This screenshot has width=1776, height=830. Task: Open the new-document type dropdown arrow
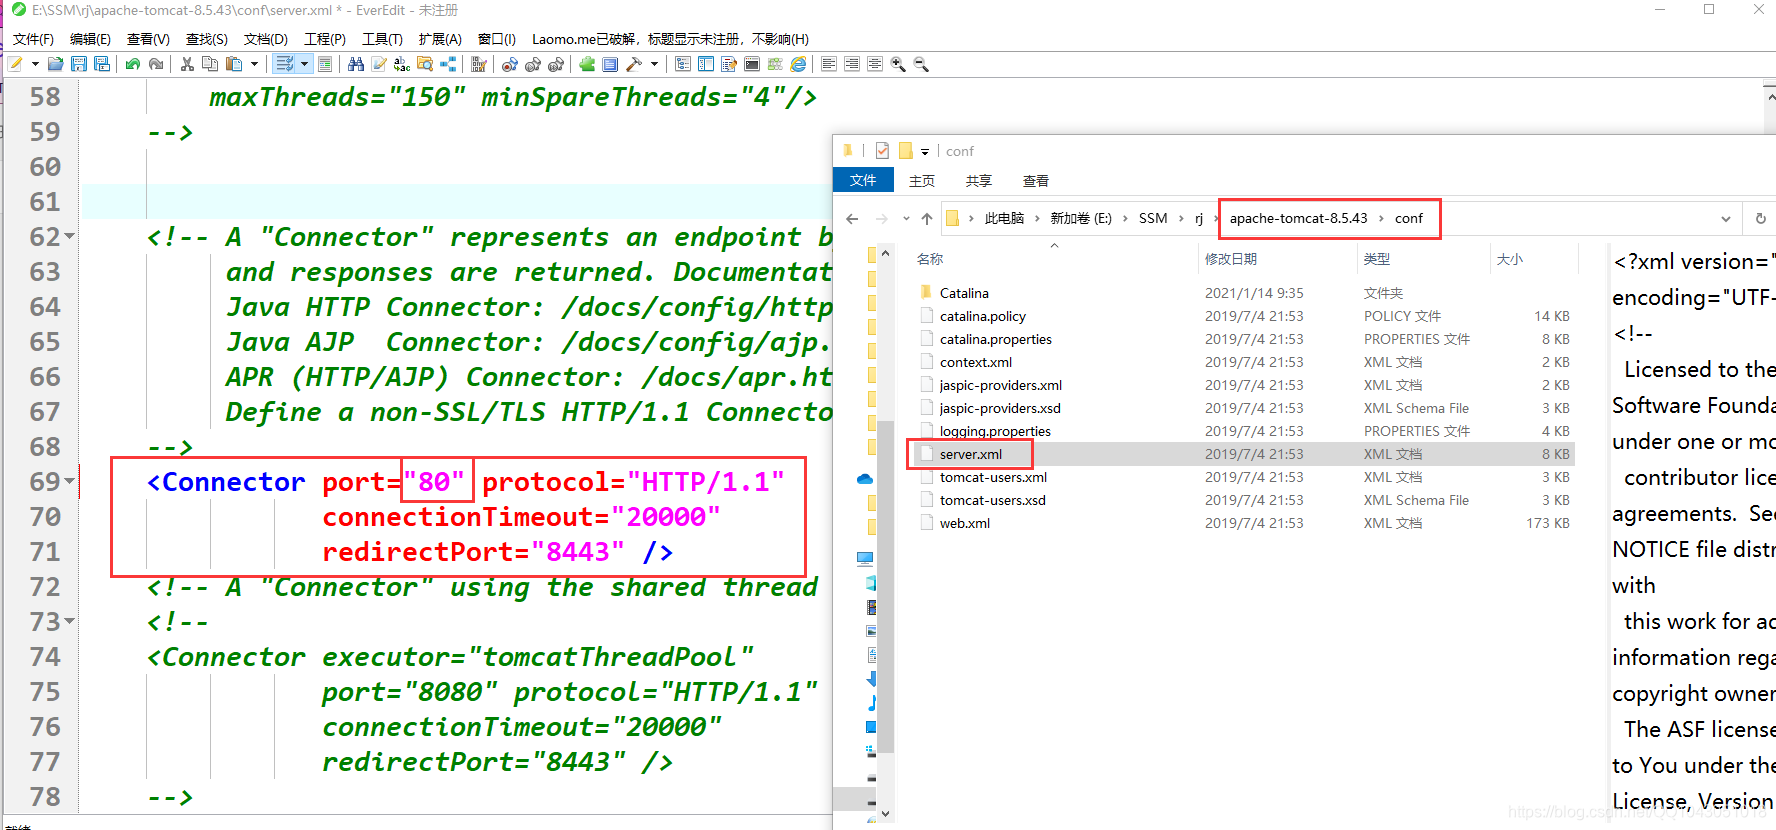35,64
